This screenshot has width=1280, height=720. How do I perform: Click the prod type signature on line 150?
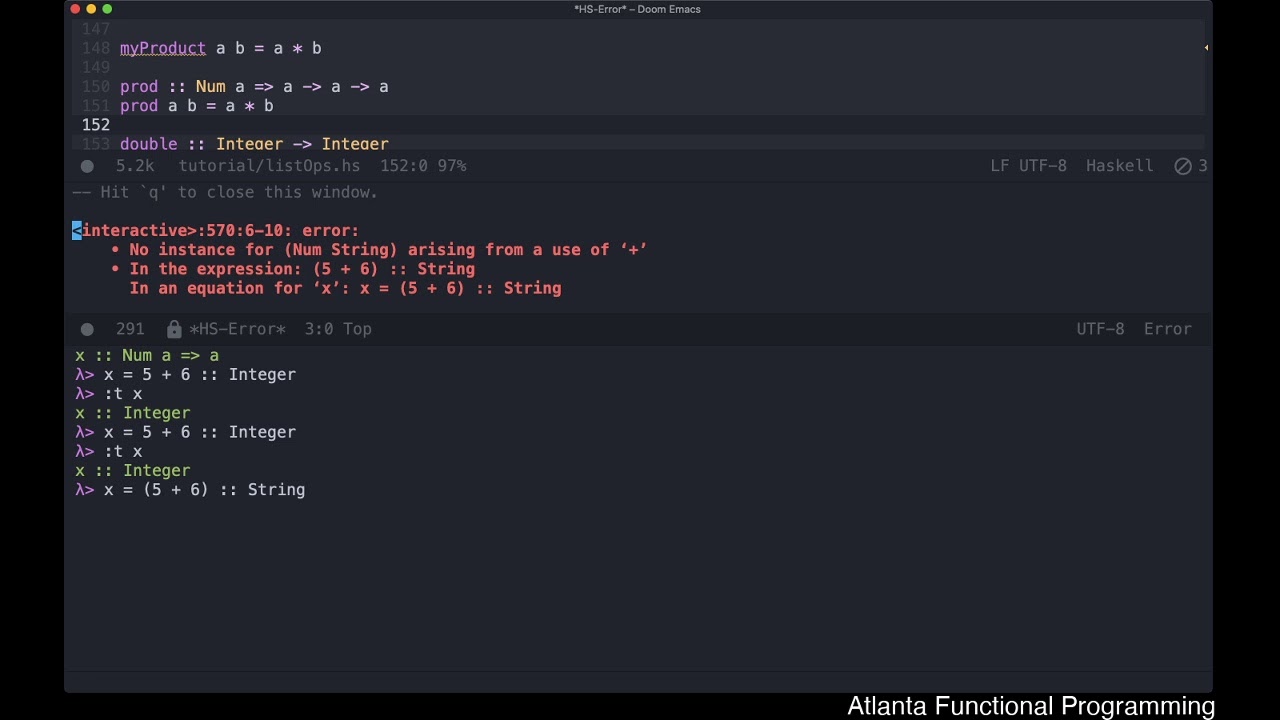tap(254, 87)
